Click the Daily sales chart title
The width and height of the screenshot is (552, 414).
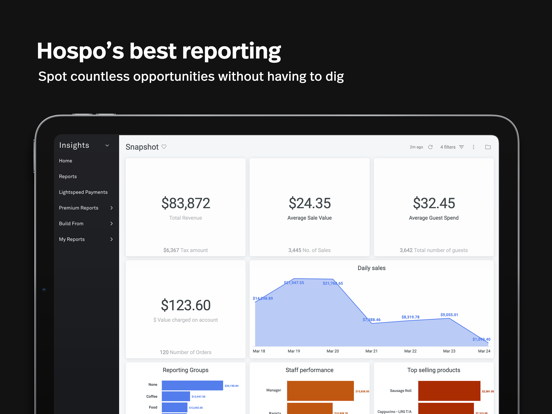coord(371,268)
